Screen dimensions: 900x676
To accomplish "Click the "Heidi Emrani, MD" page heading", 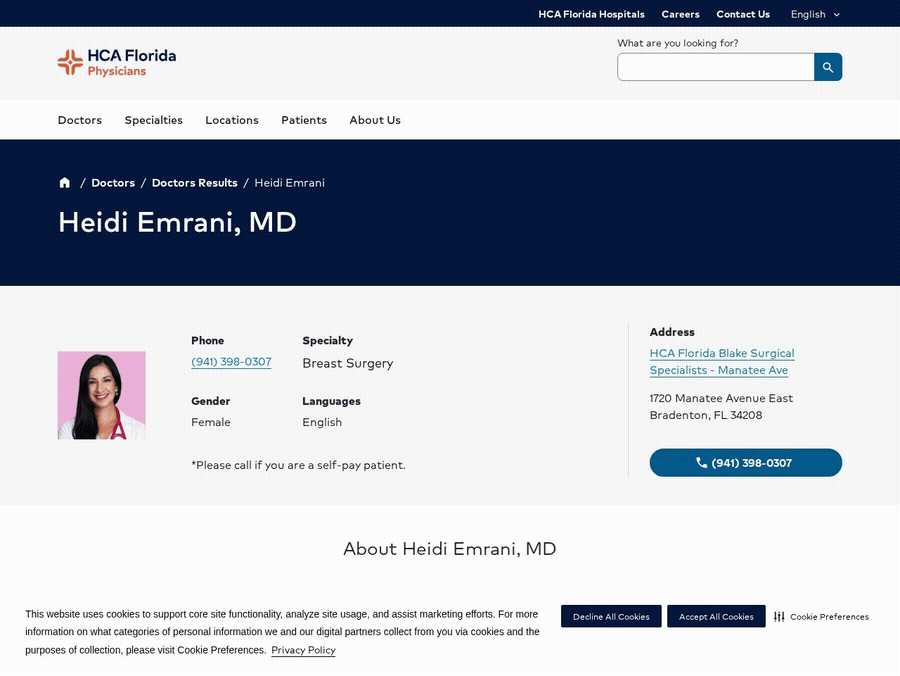I will point(177,222).
